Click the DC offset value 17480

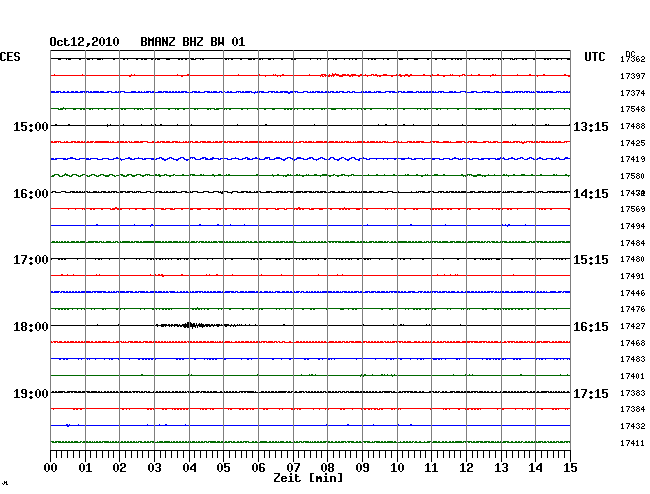pyautogui.click(x=633, y=259)
